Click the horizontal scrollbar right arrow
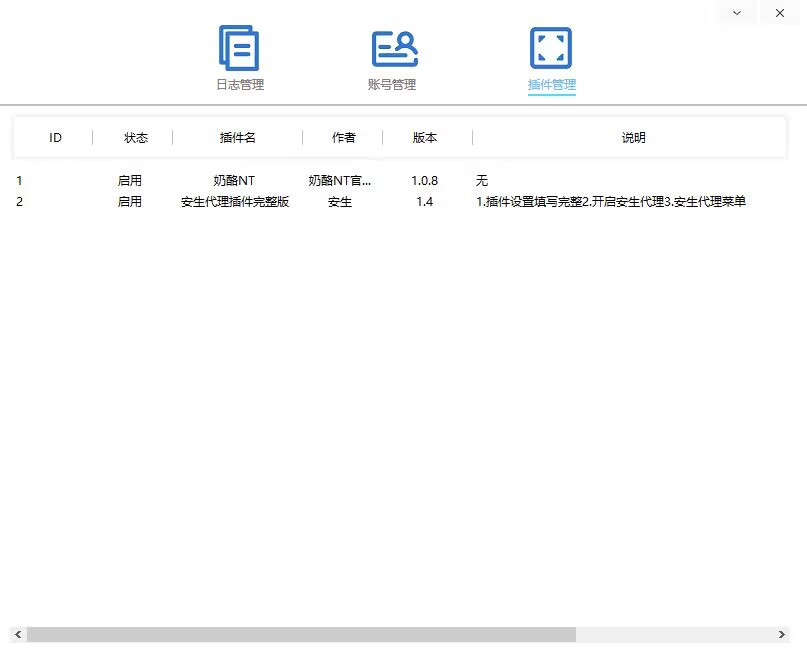The height and width of the screenshot is (655, 807). pyautogui.click(x=782, y=635)
